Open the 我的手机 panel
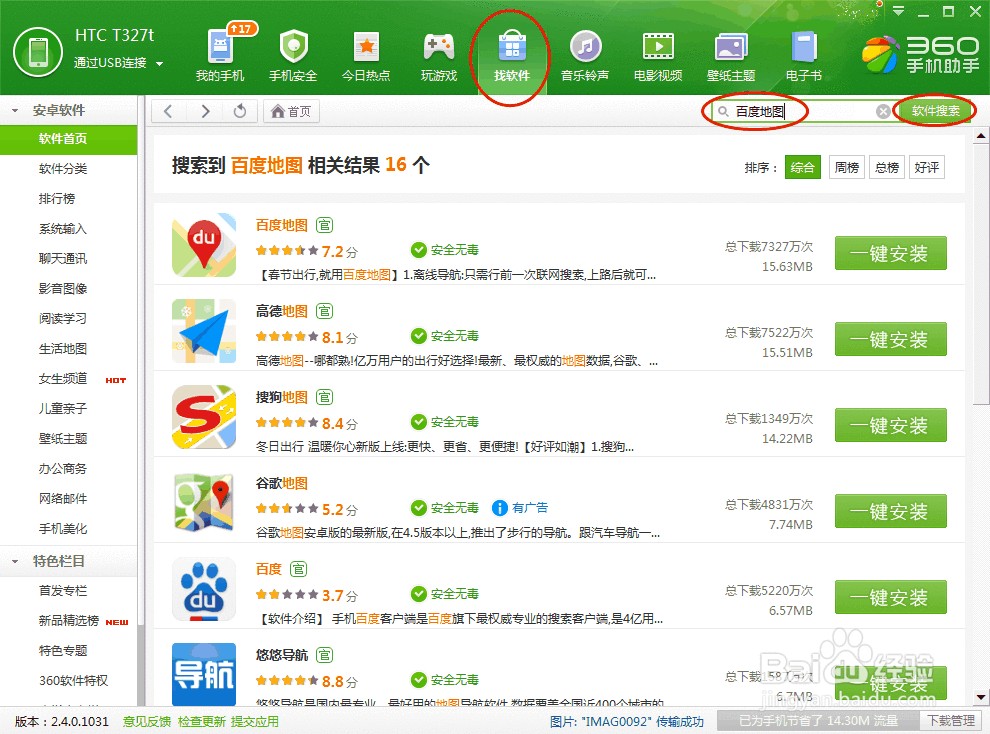This screenshot has width=990, height=734. click(221, 55)
